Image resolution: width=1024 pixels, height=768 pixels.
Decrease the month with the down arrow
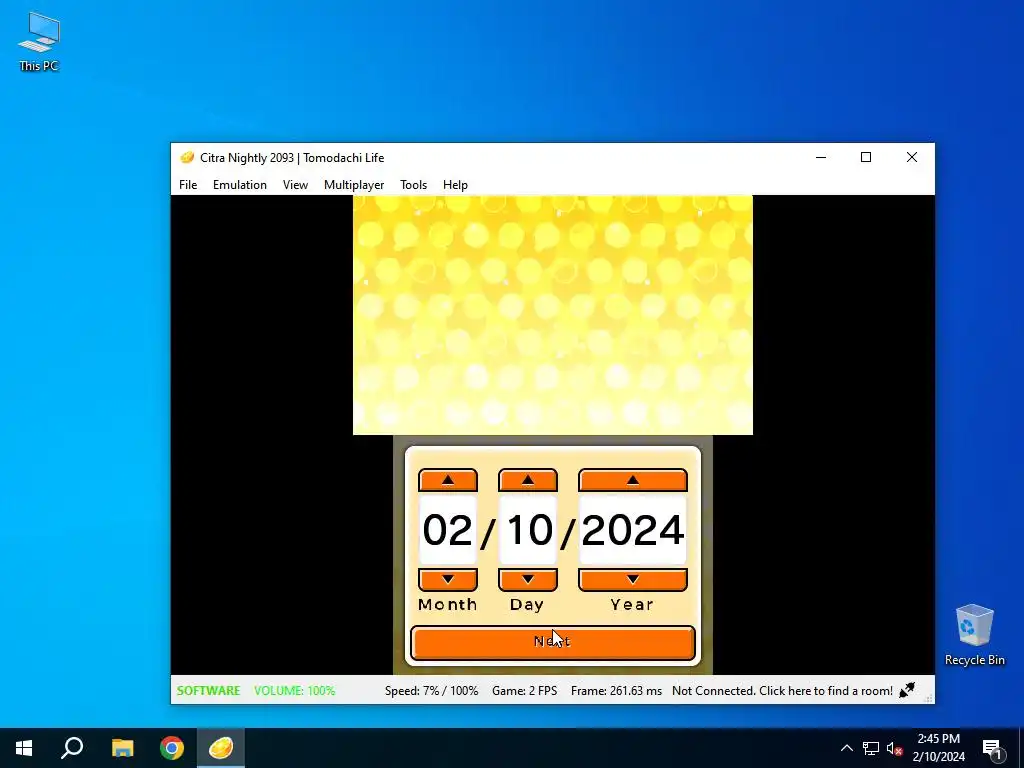(447, 579)
